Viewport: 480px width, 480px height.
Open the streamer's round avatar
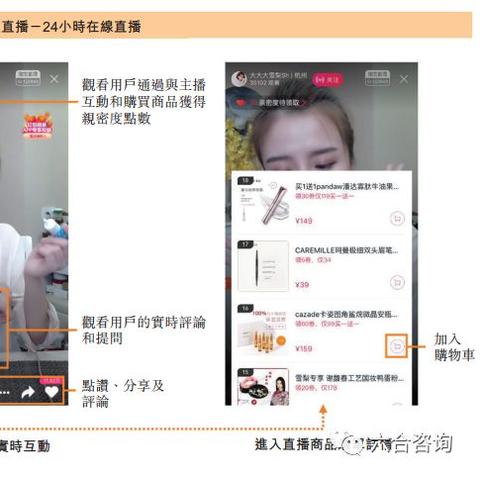point(239,79)
